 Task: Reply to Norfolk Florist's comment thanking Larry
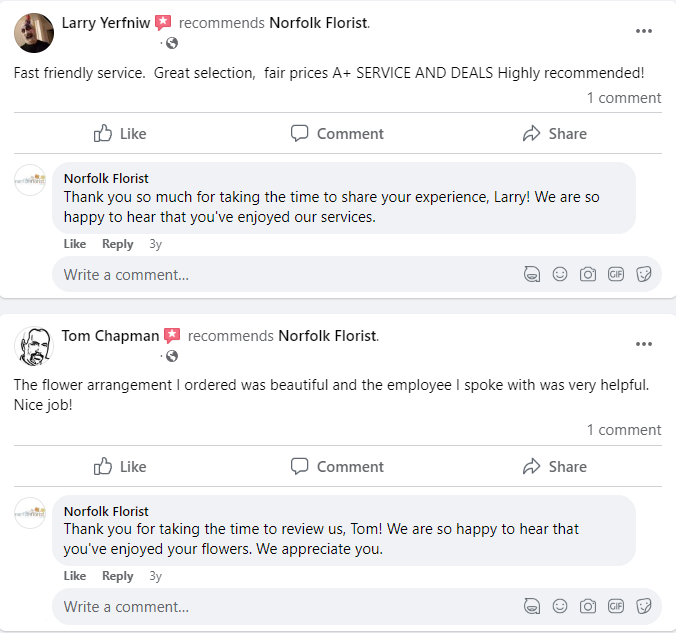pyautogui.click(x=118, y=244)
